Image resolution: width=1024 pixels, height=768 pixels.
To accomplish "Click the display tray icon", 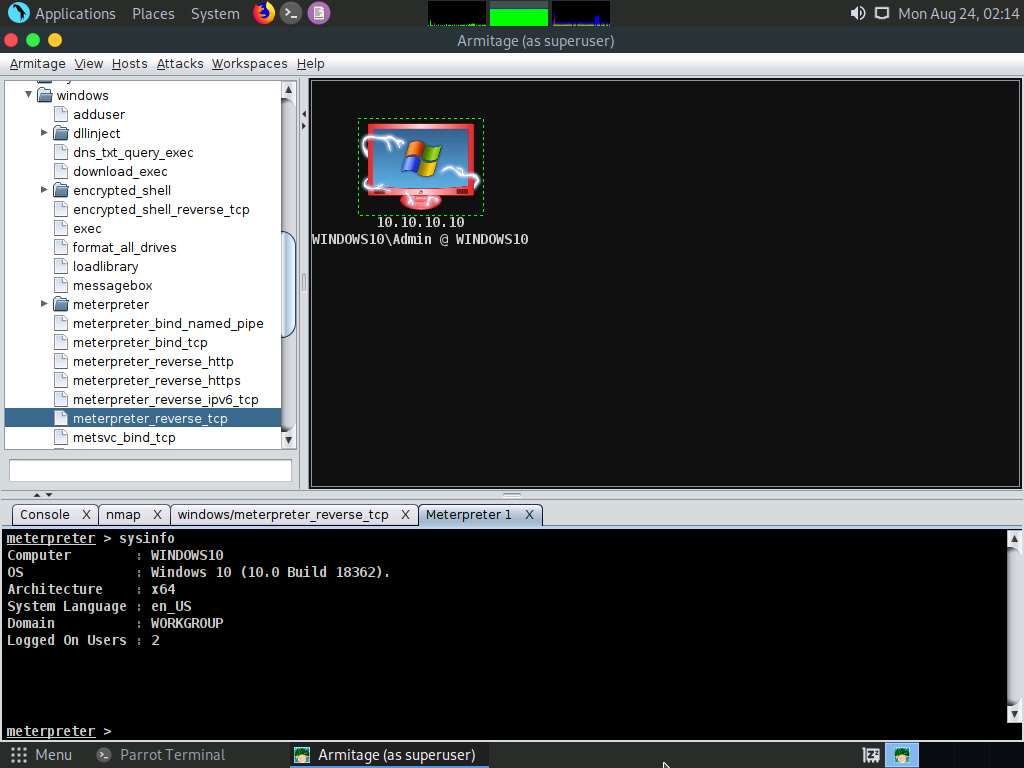I will click(x=882, y=13).
